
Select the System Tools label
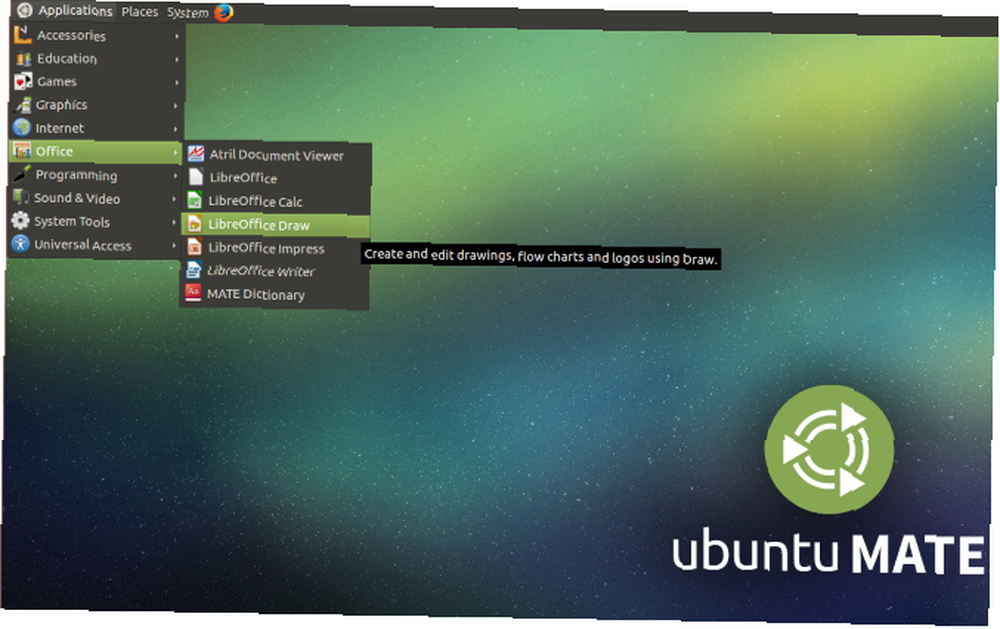71,221
